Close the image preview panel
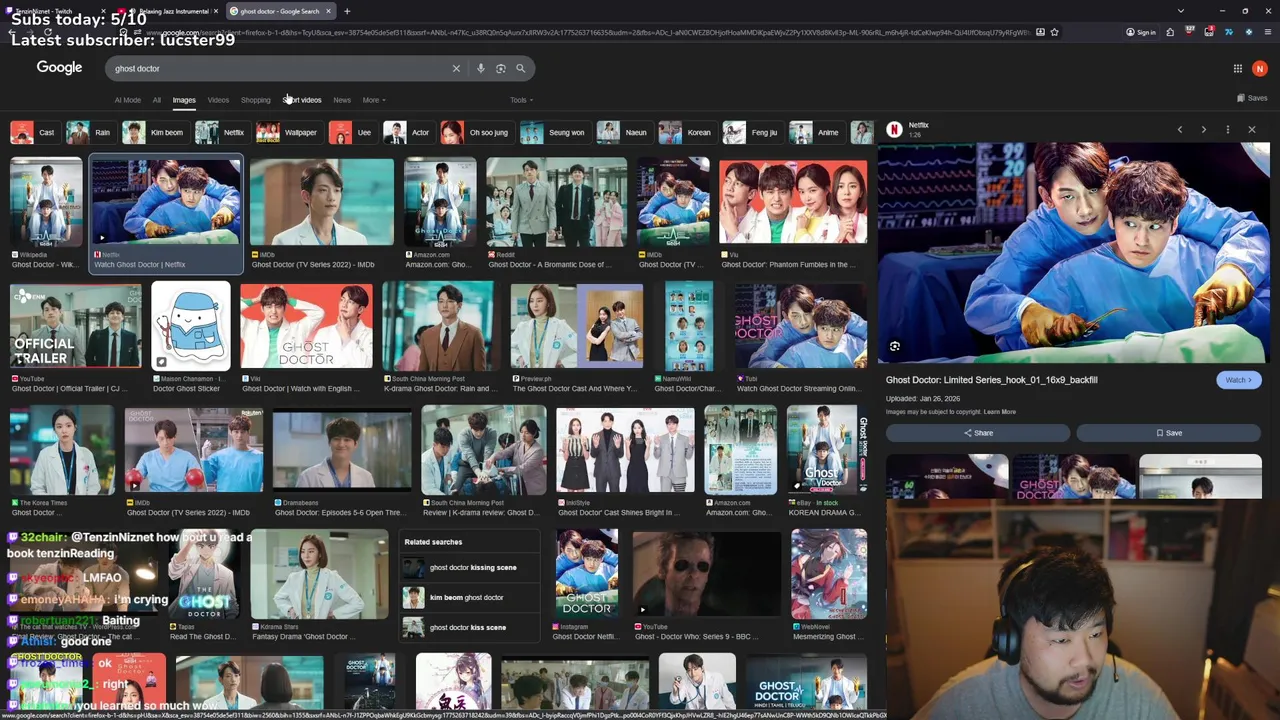The image size is (1280, 720). click(x=1252, y=130)
